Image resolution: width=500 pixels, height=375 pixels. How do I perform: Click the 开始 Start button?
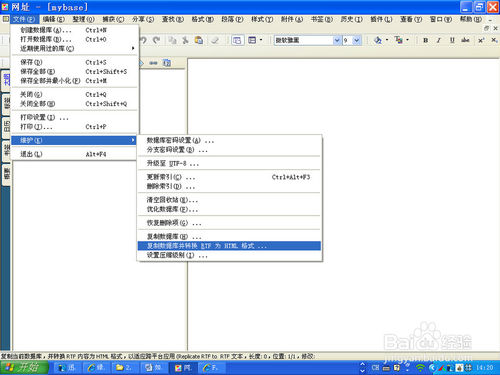click(x=24, y=368)
